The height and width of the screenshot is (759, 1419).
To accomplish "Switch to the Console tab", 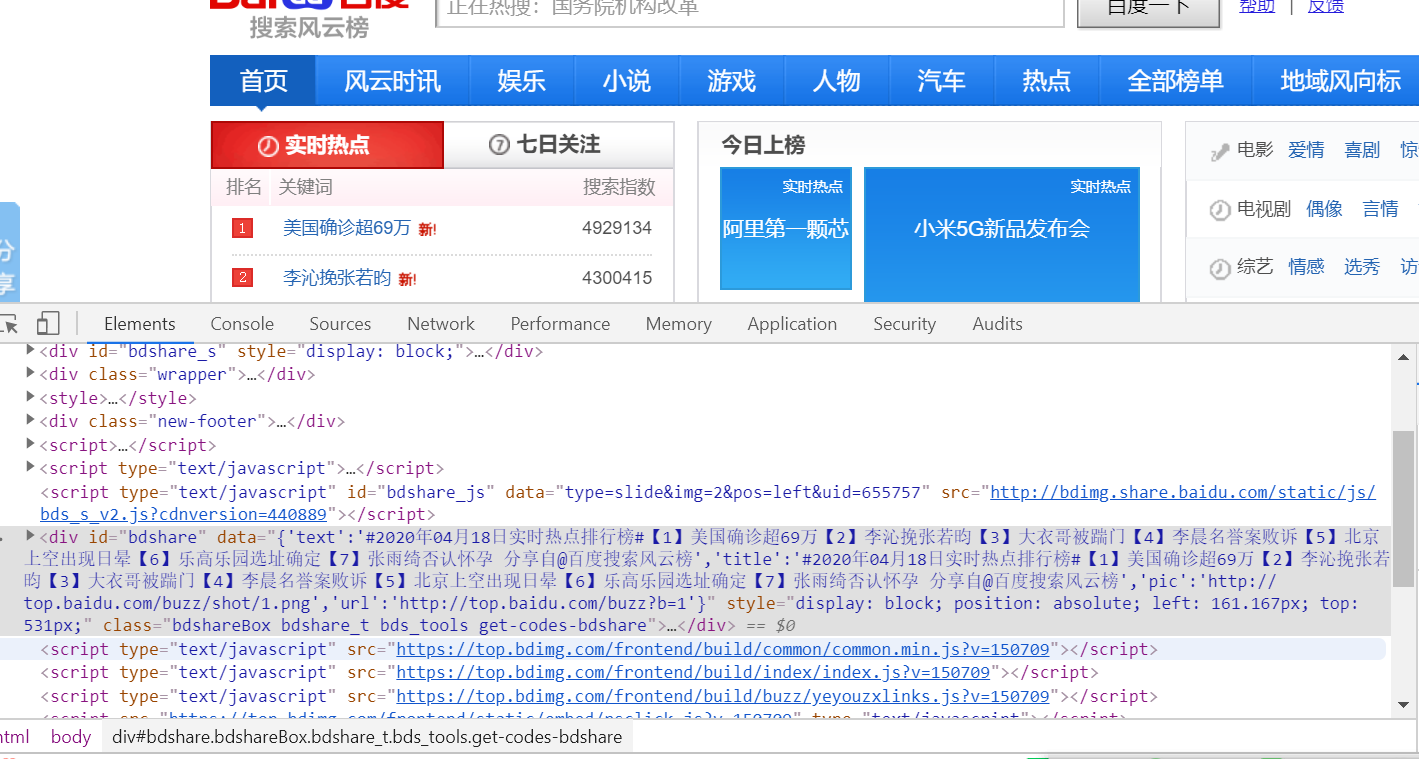I will 242,324.
